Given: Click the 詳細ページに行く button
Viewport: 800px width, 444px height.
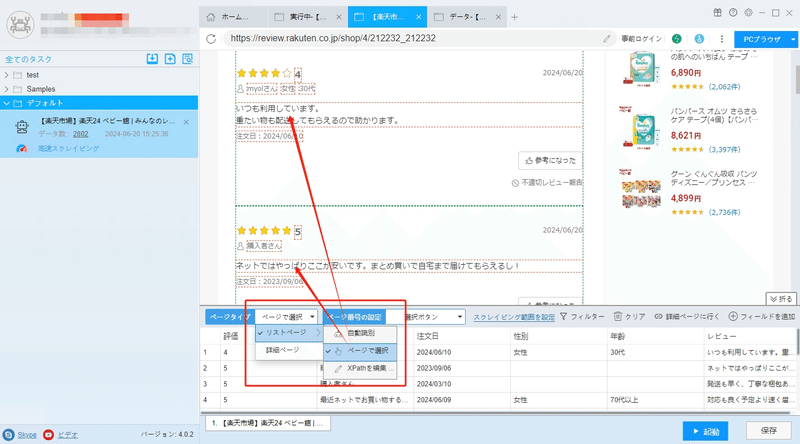Looking at the screenshot, I should click(687, 316).
